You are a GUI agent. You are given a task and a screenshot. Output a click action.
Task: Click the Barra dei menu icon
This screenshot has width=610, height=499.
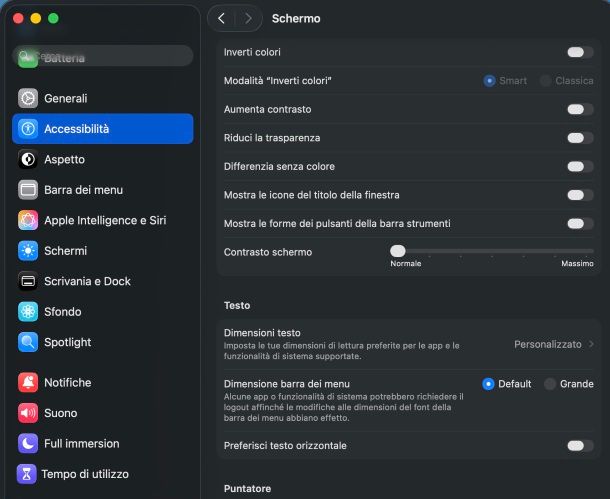pos(28,190)
